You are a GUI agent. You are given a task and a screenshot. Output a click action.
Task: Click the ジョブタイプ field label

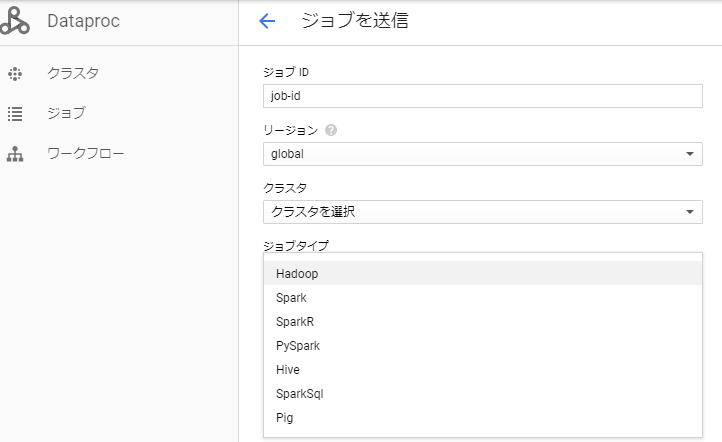click(x=296, y=245)
